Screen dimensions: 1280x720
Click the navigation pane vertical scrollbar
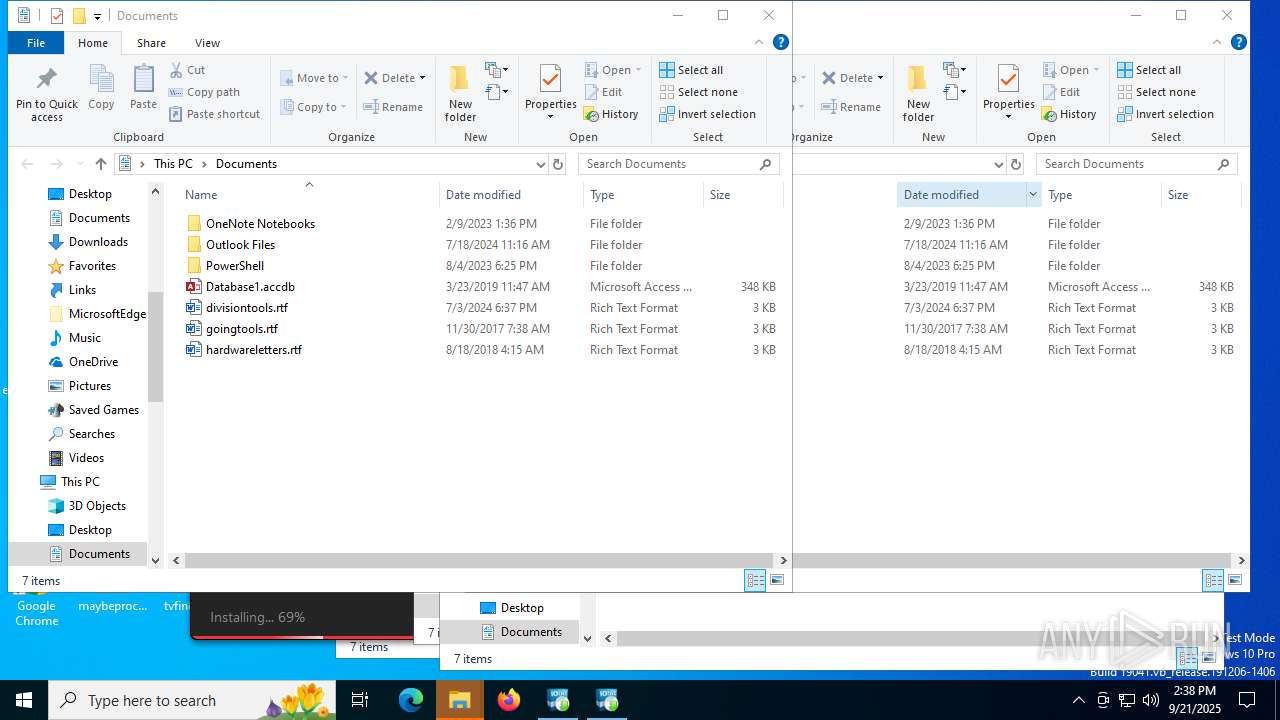pyautogui.click(x=155, y=346)
